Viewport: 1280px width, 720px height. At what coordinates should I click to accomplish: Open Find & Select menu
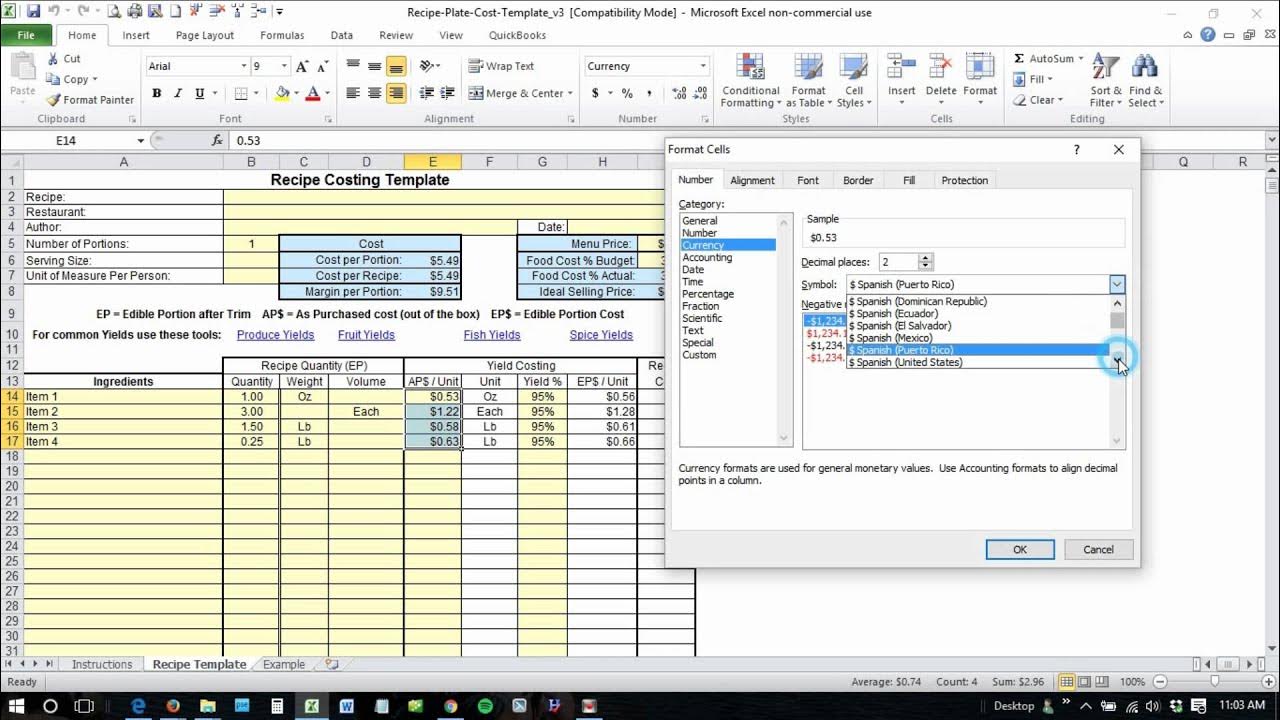pyautogui.click(x=1146, y=80)
